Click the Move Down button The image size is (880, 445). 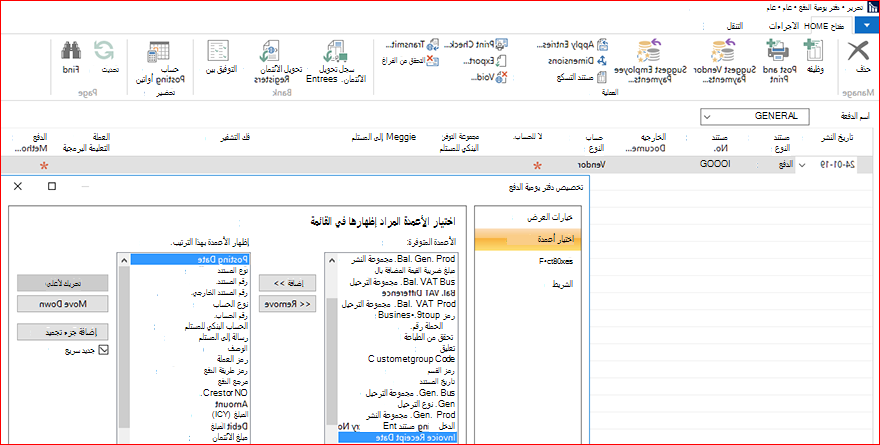pyautogui.click(x=62, y=304)
